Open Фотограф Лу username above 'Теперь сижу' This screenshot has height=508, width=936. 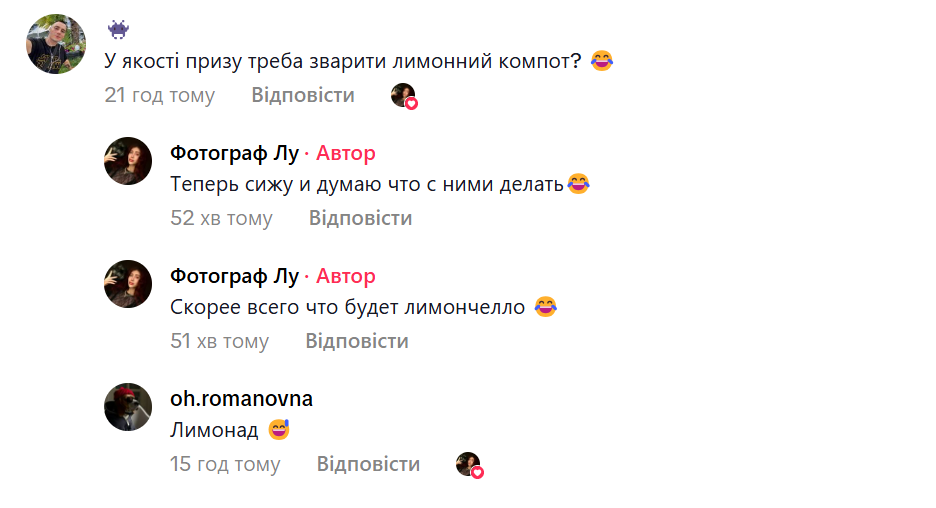234,153
